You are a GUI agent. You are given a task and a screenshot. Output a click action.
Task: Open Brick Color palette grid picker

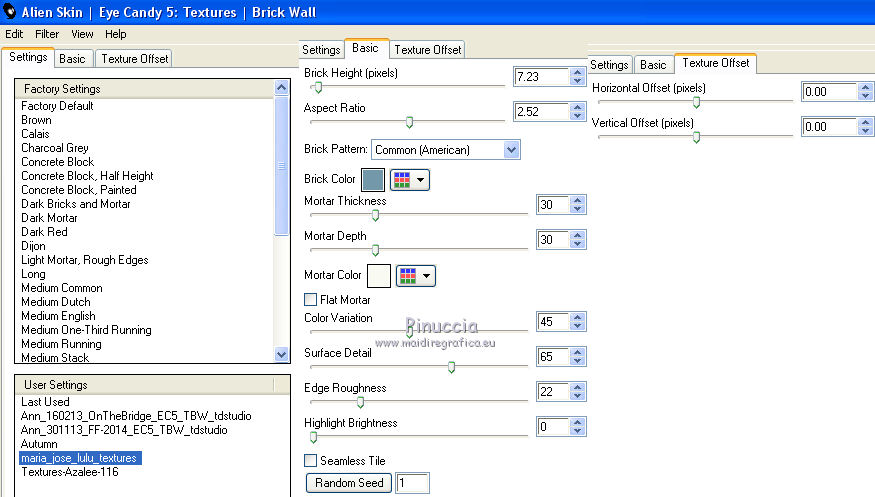tap(410, 180)
